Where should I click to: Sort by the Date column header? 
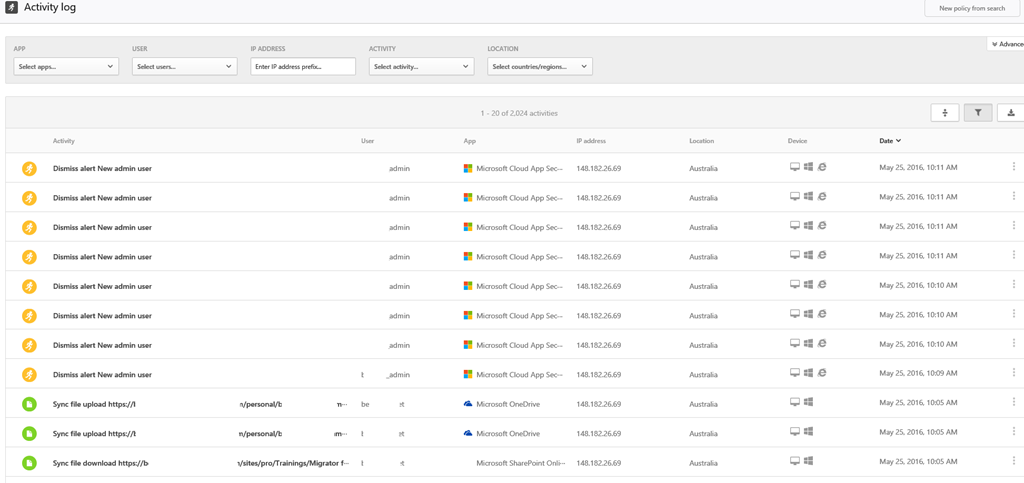(x=889, y=141)
